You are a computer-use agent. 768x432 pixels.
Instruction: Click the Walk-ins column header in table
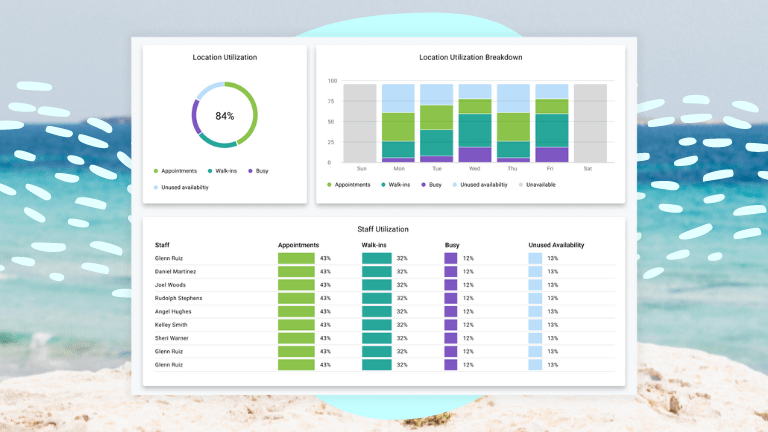pyautogui.click(x=375, y=245)
